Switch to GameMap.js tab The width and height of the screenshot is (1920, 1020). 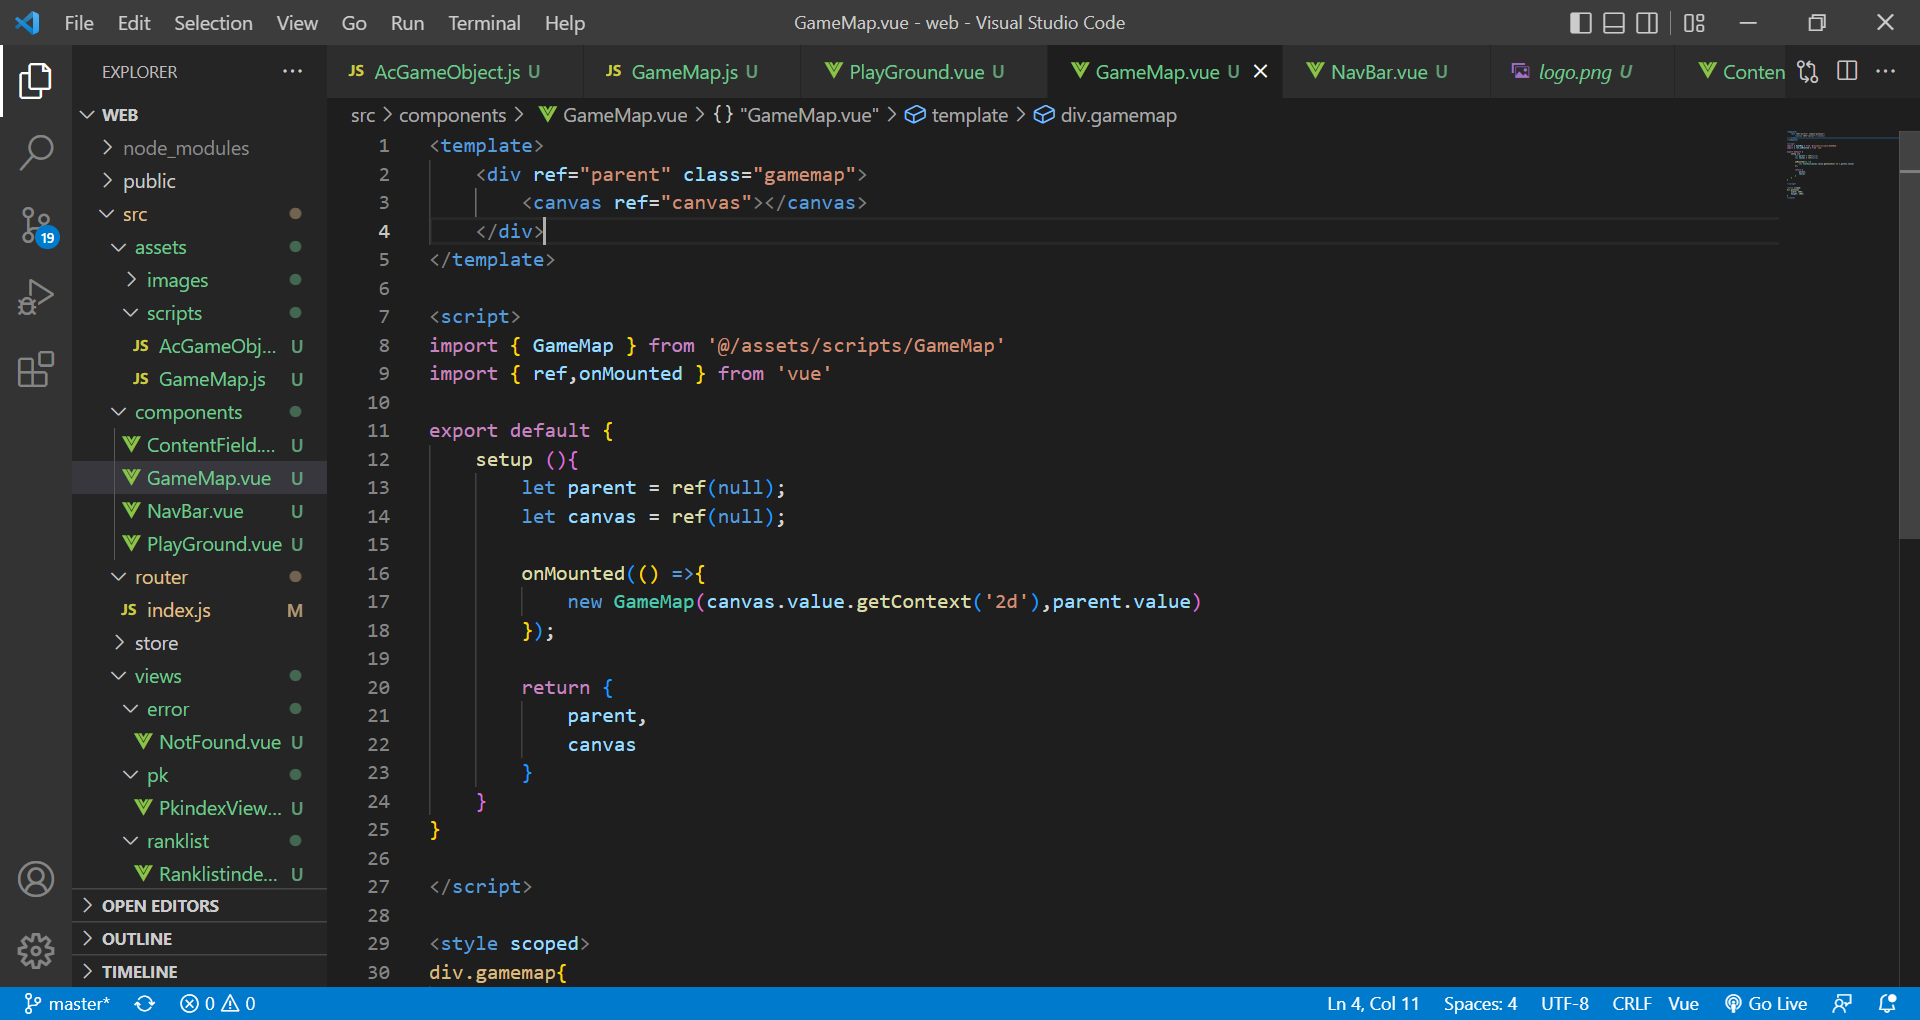[692, 72]
